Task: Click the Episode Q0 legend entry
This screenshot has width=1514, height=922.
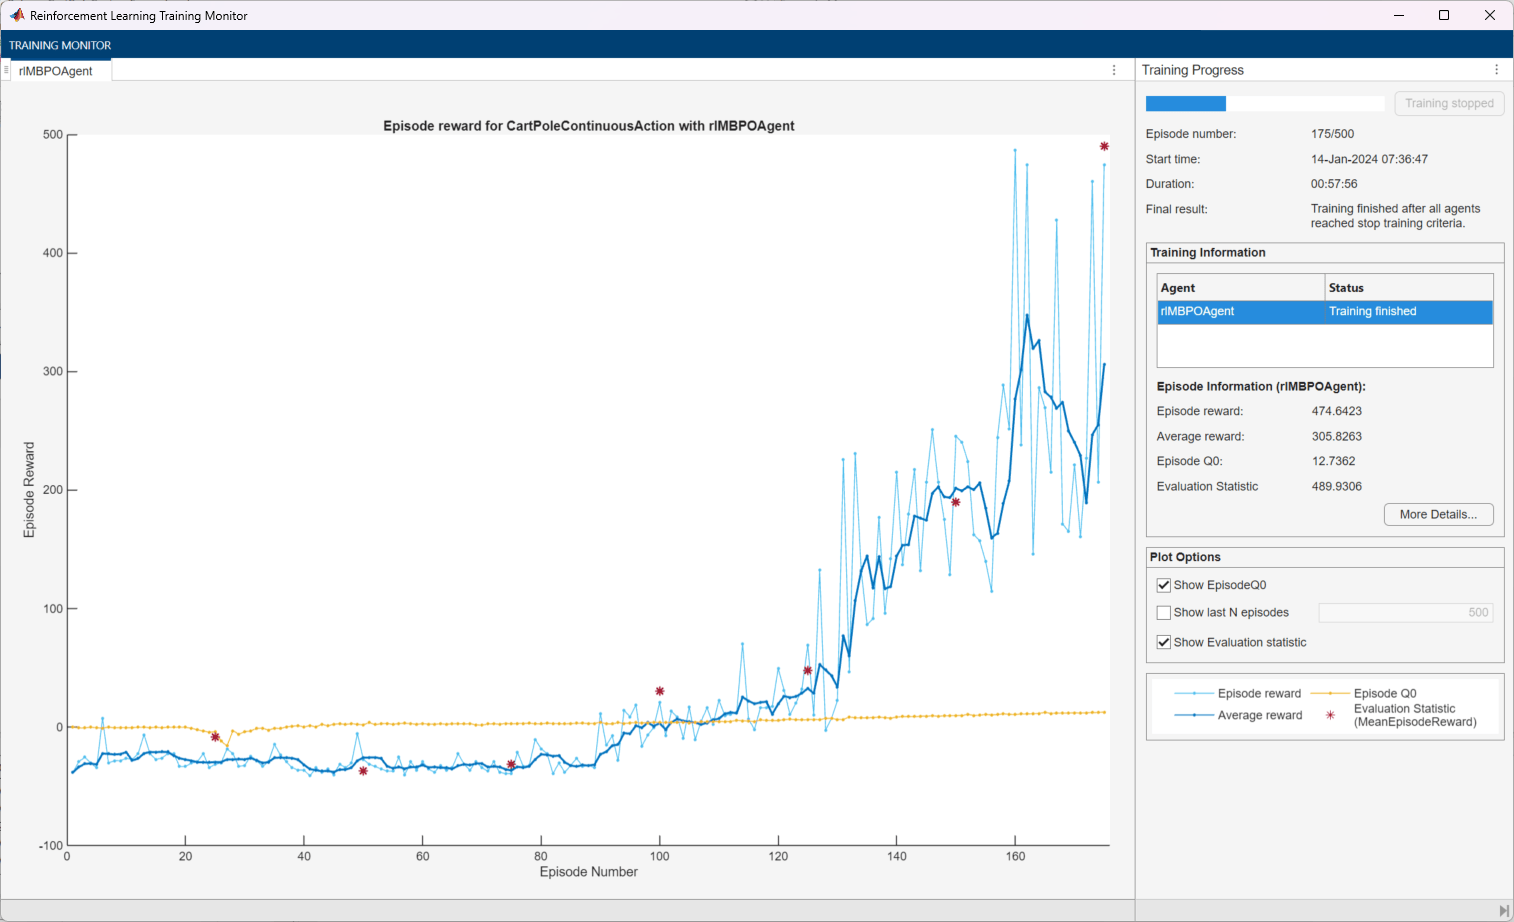Action: point(1364,693)
